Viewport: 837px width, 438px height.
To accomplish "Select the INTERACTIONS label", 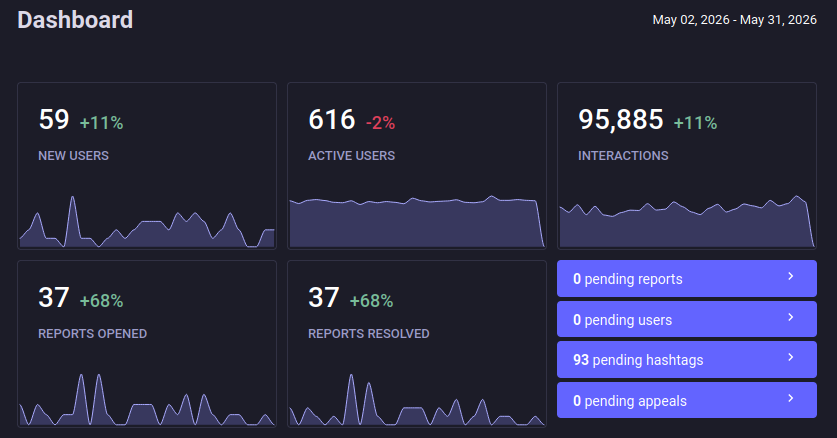I will coord(623,155).
